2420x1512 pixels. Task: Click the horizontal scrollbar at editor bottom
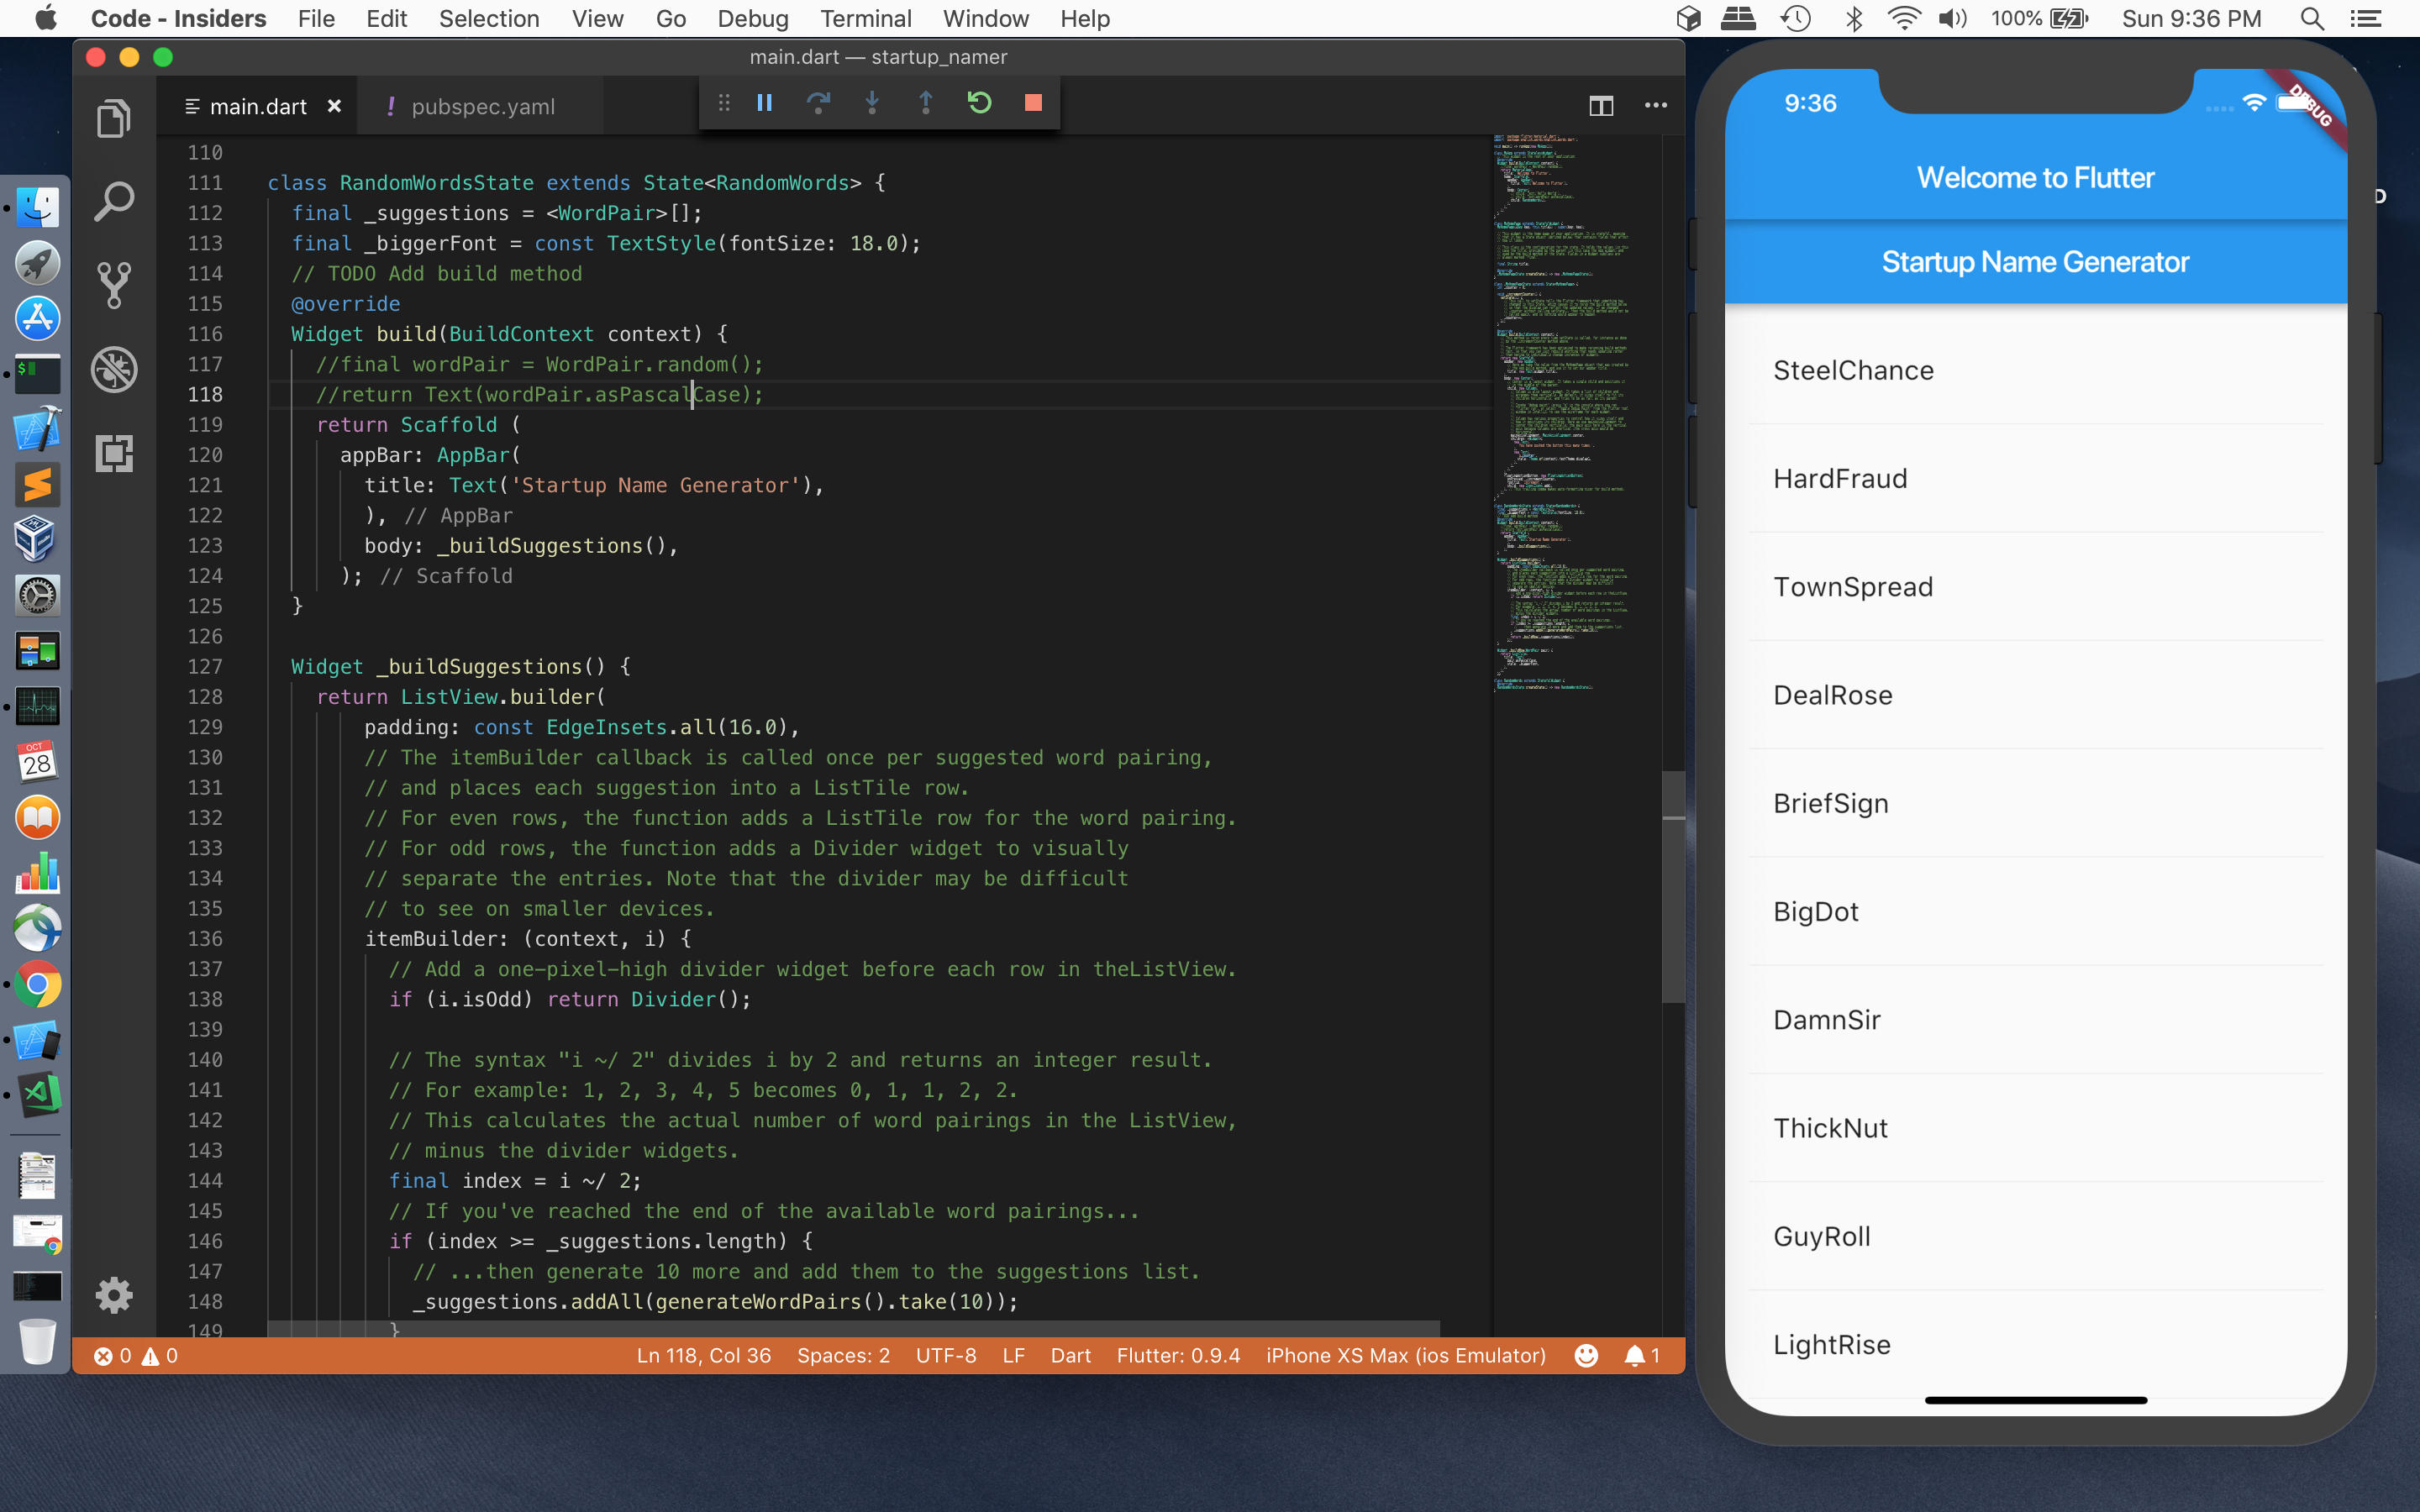853,1328
